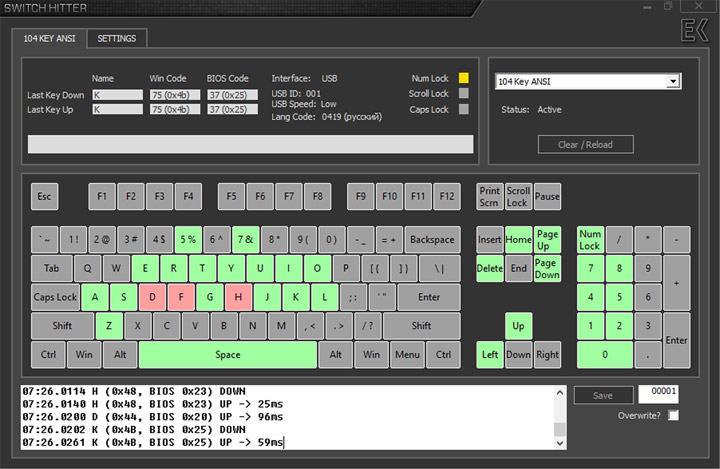Open the 104 Key ANSI layout dropdown
Screen dimensions: 720x469
pyautogui.click(x=672, y=81)
